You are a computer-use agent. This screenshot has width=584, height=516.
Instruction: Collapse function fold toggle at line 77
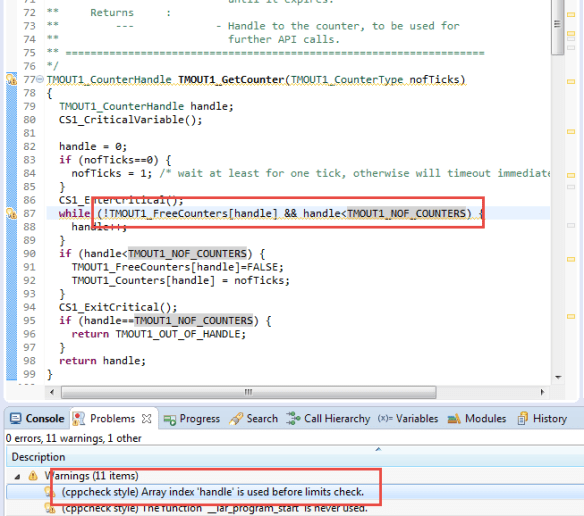(x=40, y=79)
